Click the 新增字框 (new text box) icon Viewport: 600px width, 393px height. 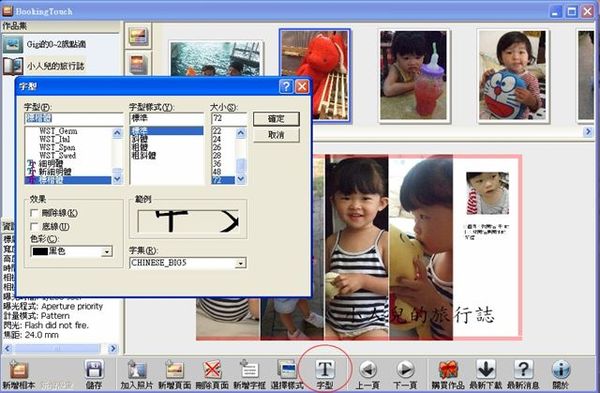[249, 370]
